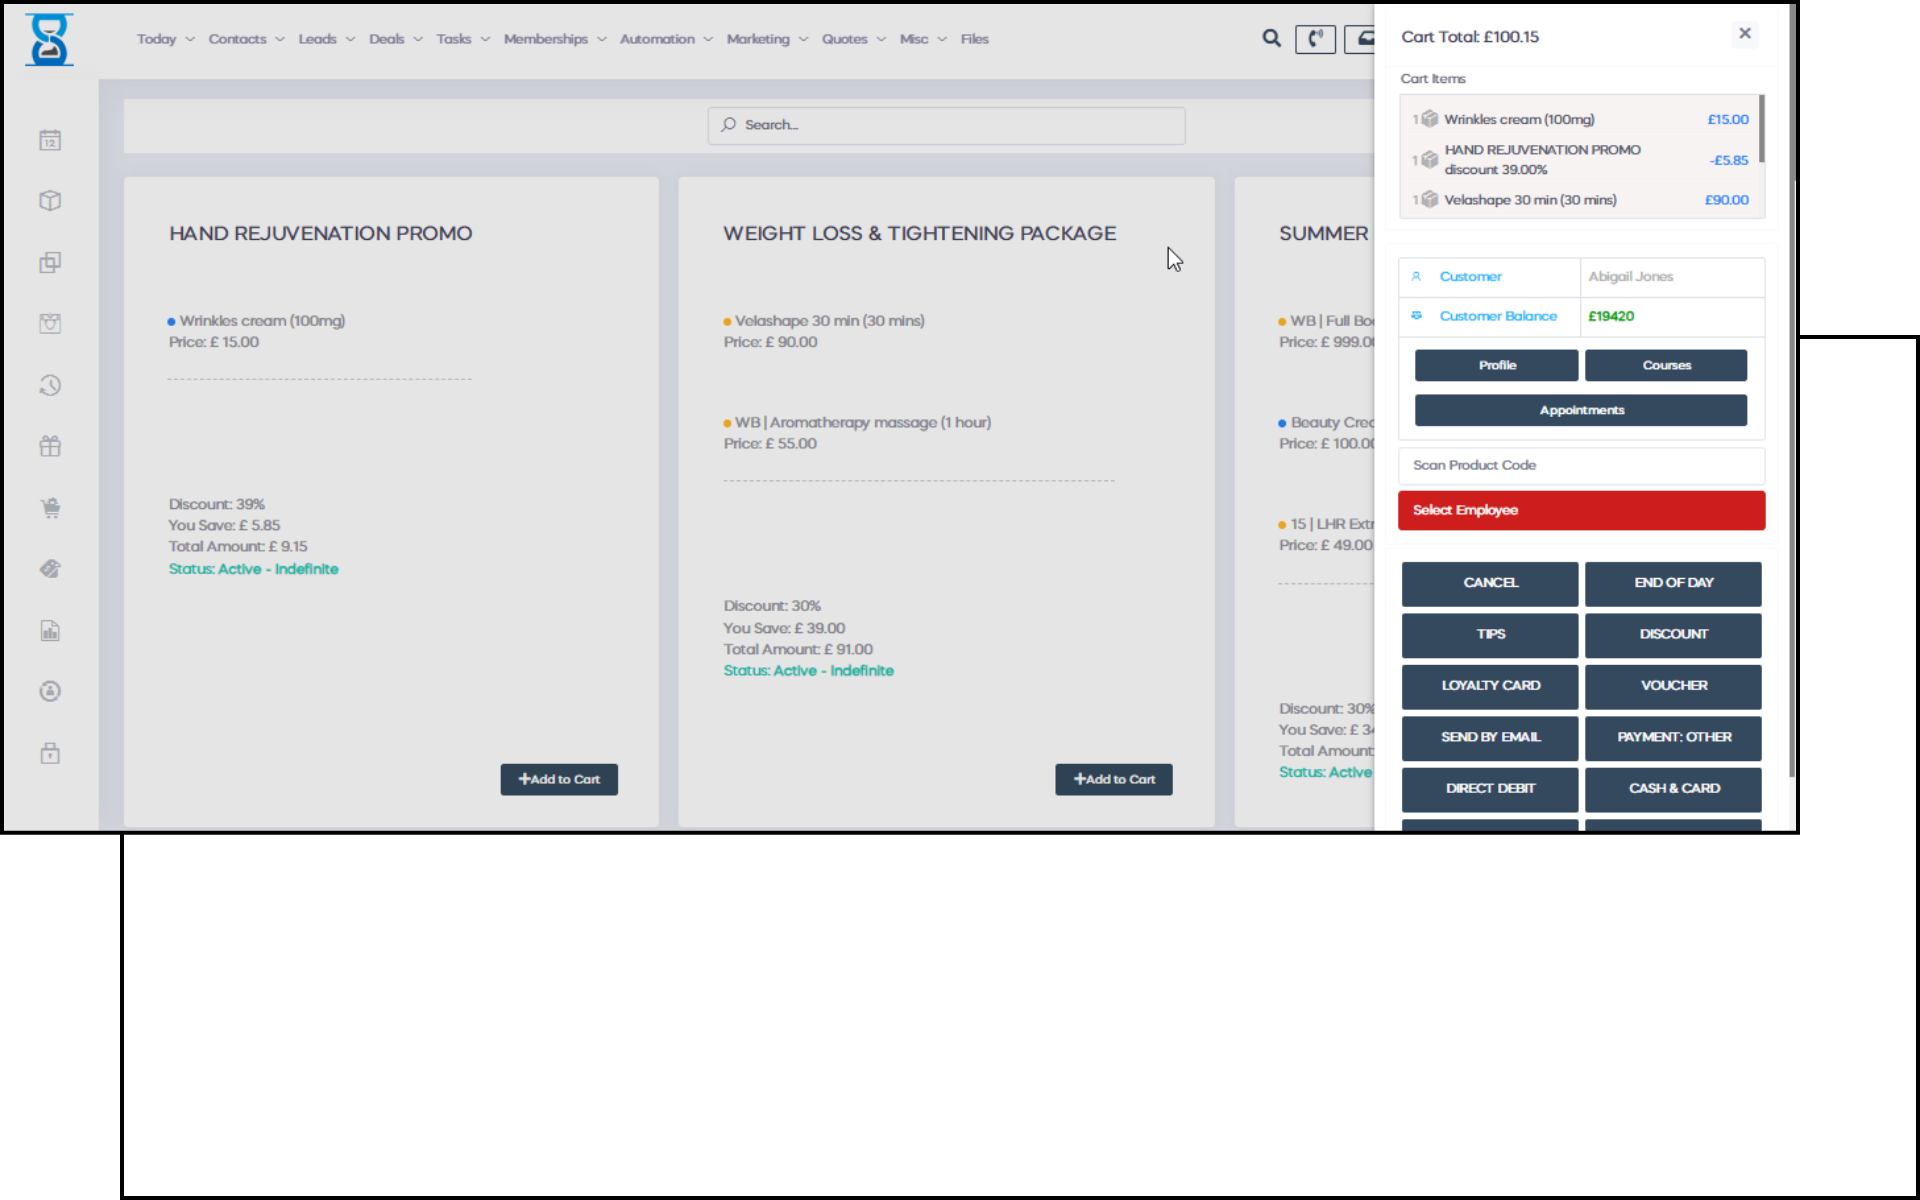Expand the Memberships dropdown menu
This screenshot has height=1200, width=1920.
555,39
